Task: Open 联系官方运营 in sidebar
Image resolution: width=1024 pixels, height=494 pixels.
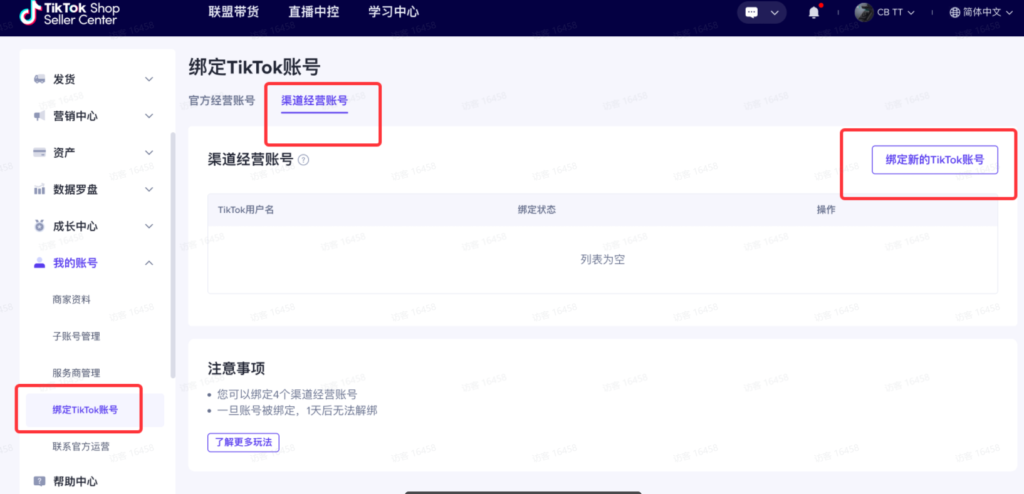Action: pos(80,447)
